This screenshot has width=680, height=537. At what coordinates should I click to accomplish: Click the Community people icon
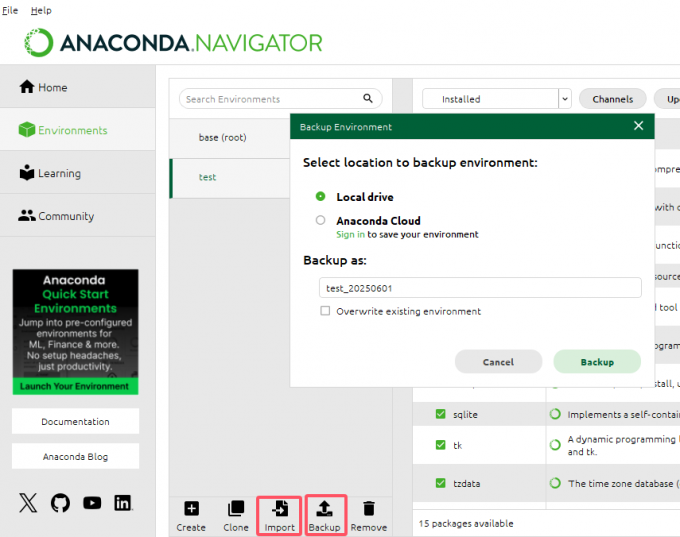click(x=27, y=215)
